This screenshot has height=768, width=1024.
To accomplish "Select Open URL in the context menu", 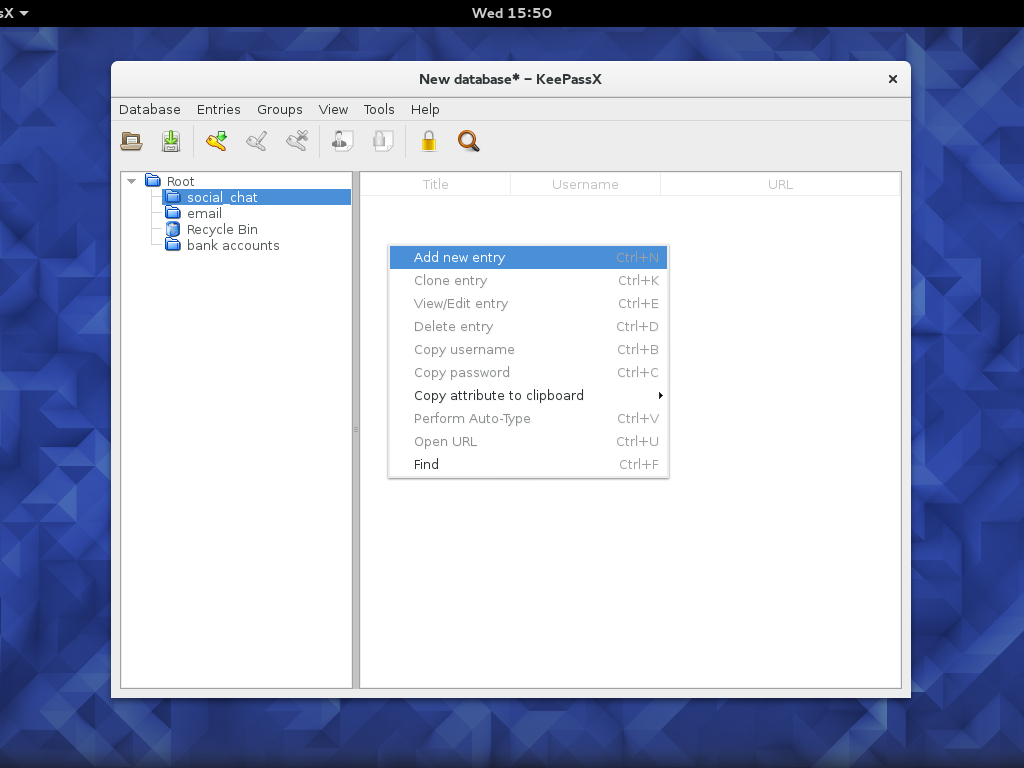I will point(528,441).
